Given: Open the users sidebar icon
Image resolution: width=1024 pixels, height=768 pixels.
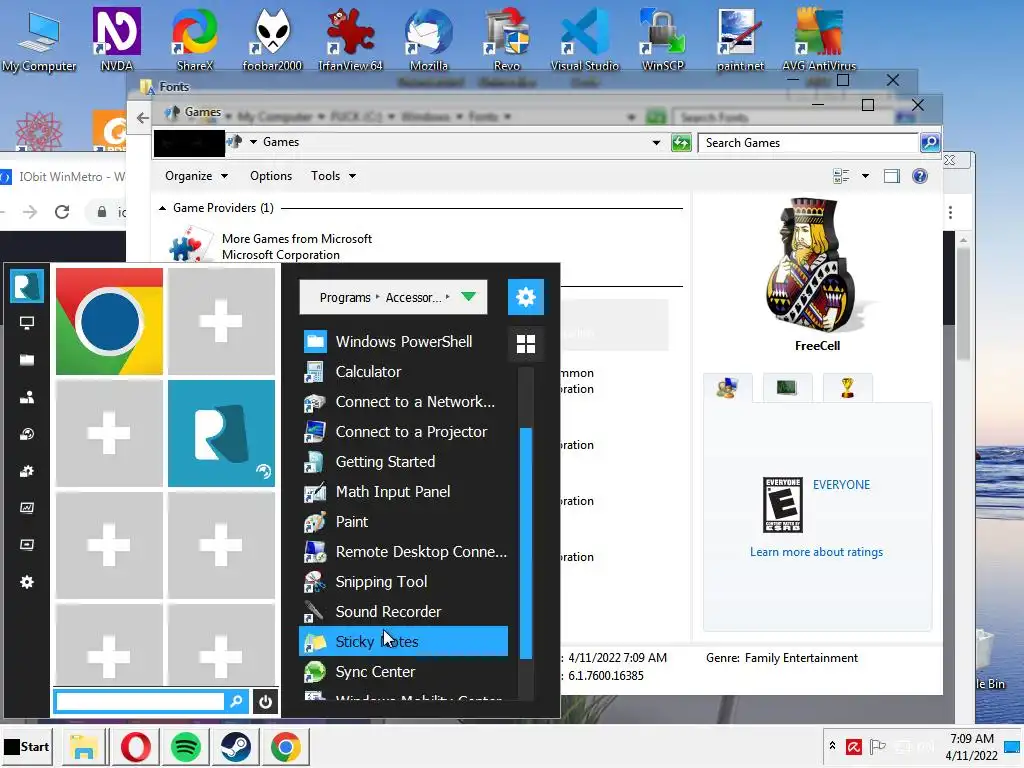Looking at the screenshot, I should point(27,397).
